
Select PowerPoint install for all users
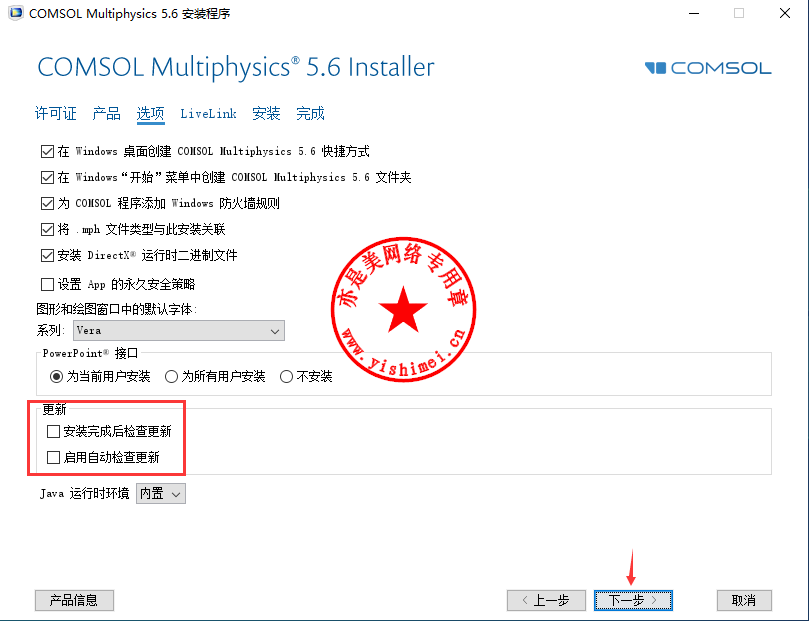pos(171,377)
